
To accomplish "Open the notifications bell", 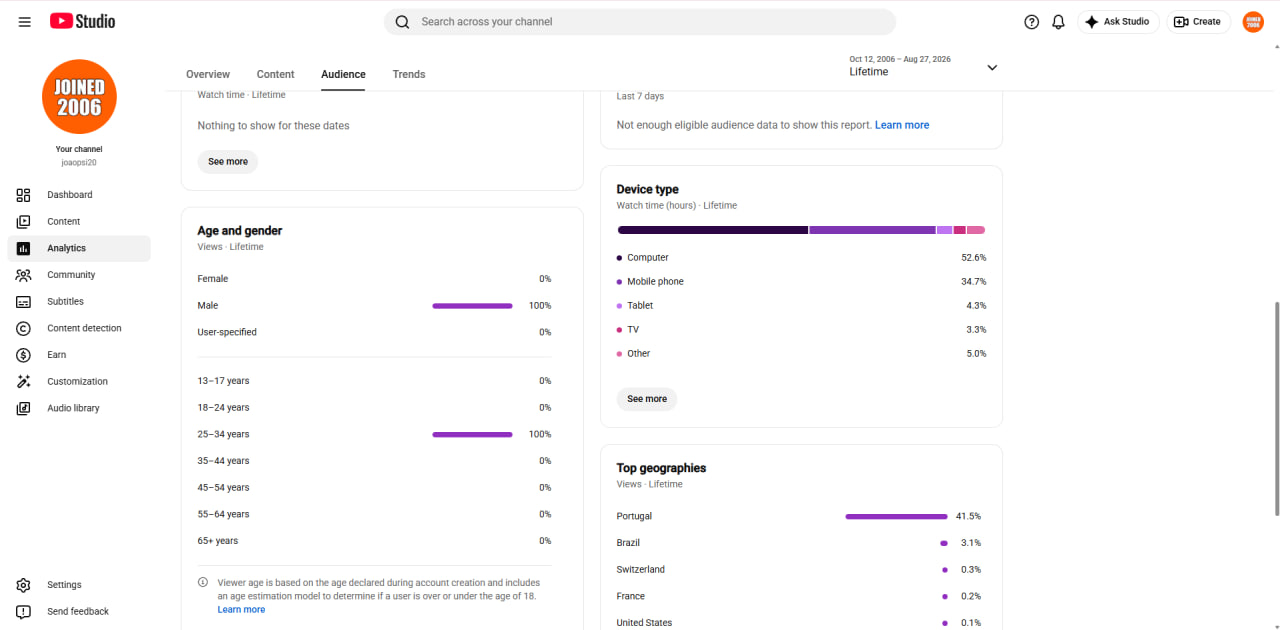I will coord(1058,22).
